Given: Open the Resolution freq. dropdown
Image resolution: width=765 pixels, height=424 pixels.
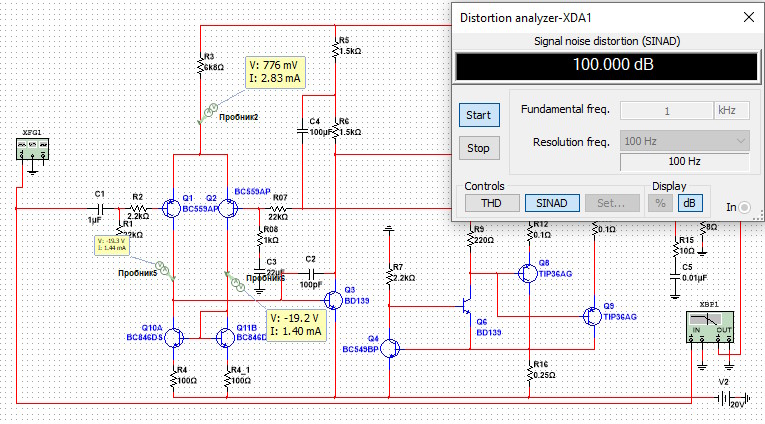Looking at the screenshot, I should pyautogui.click(x=684, y=142).
